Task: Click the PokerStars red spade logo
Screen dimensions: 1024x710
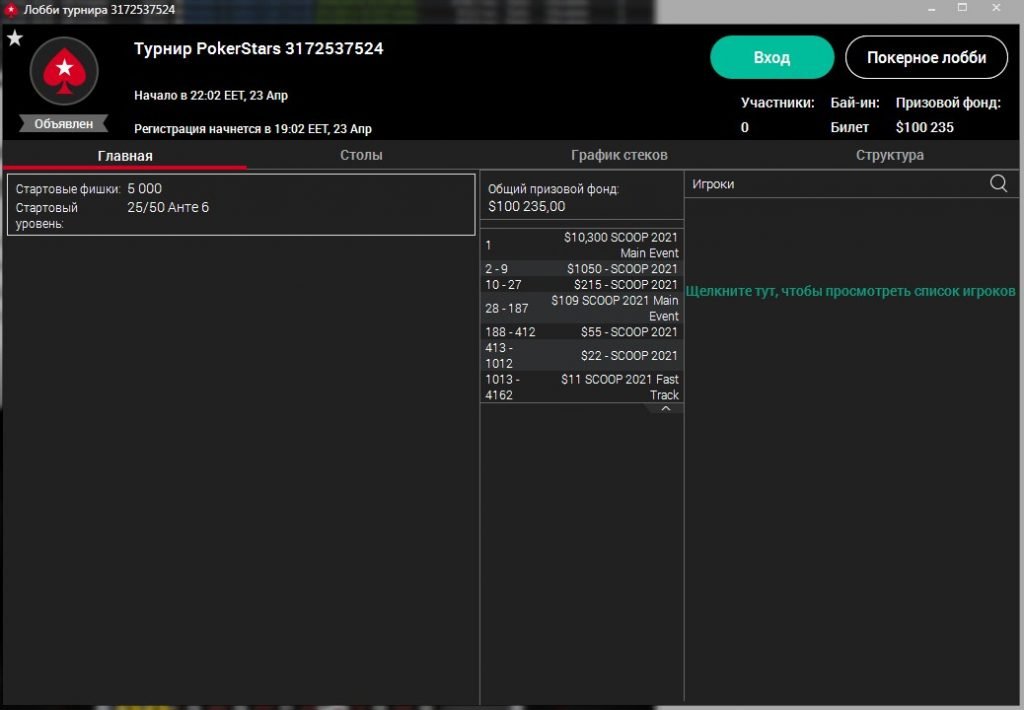Action: 64,70
